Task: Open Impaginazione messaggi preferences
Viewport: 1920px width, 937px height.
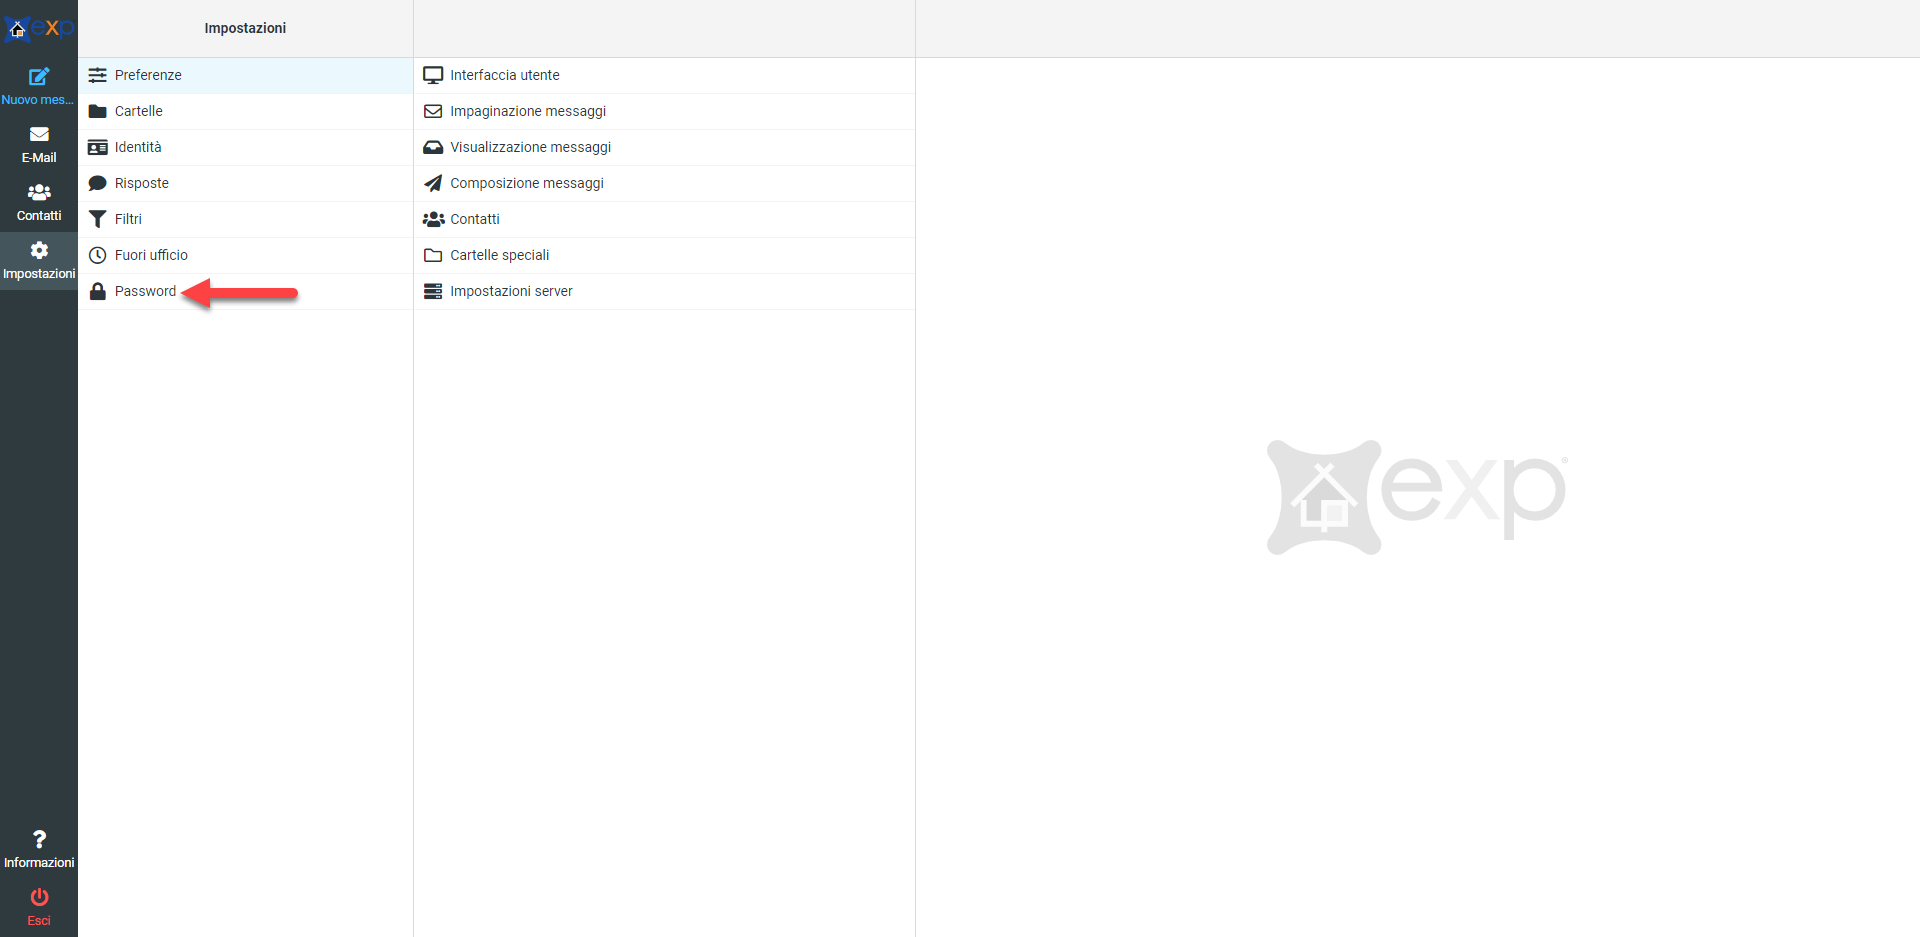Action: [x=664, y=111]
